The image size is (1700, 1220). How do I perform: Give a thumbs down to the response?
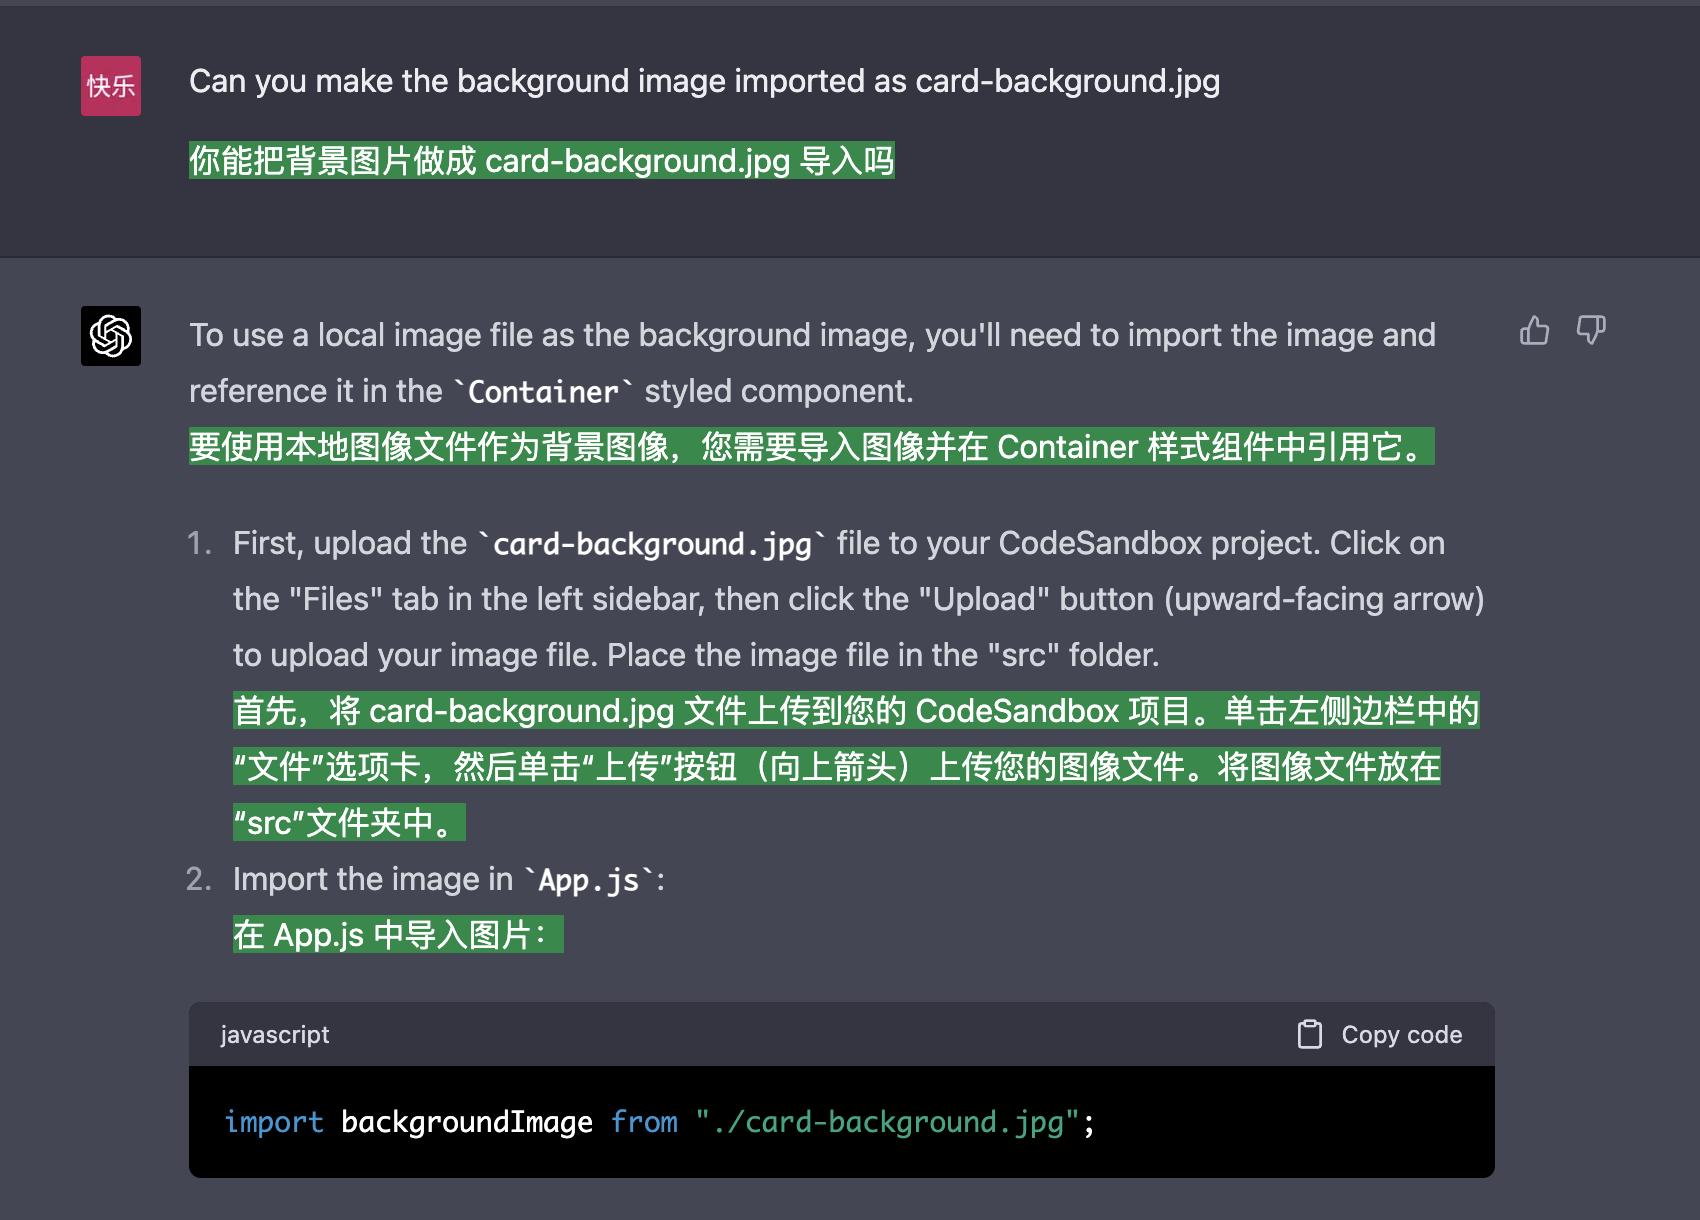pos(1592,330)
